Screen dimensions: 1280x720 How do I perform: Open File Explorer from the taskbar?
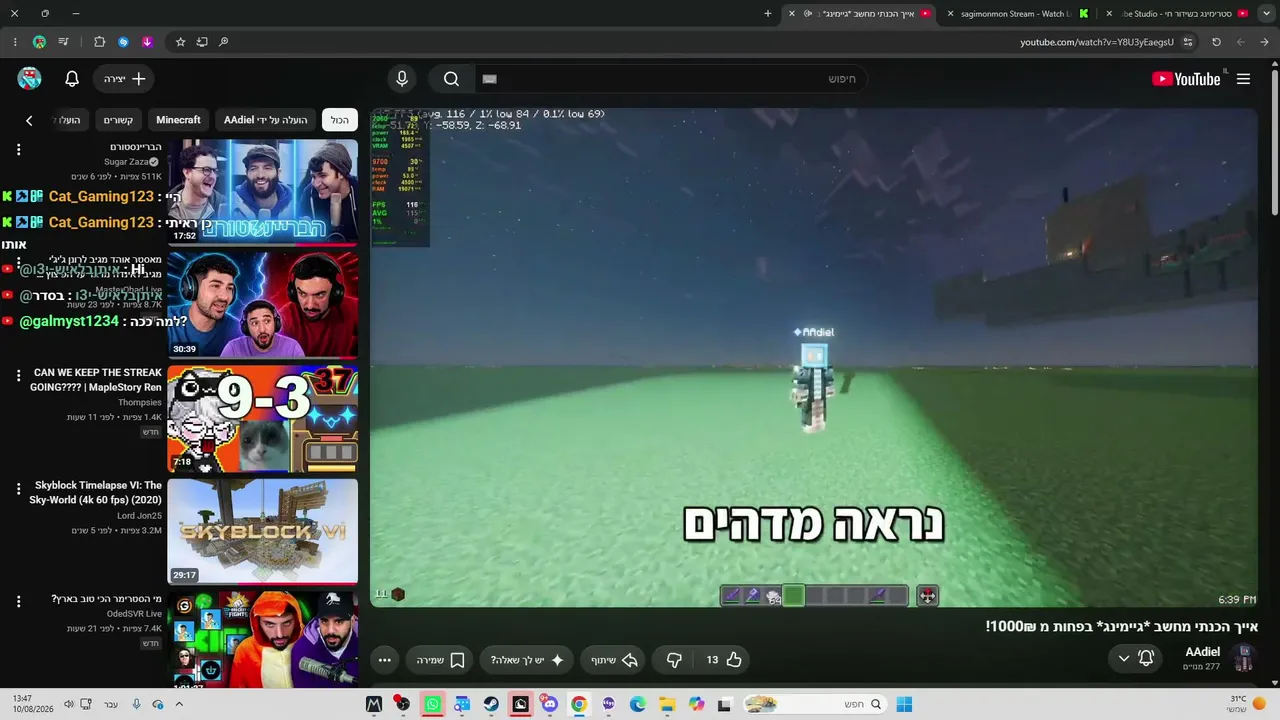pyautogui.click(x=667, y=704)
